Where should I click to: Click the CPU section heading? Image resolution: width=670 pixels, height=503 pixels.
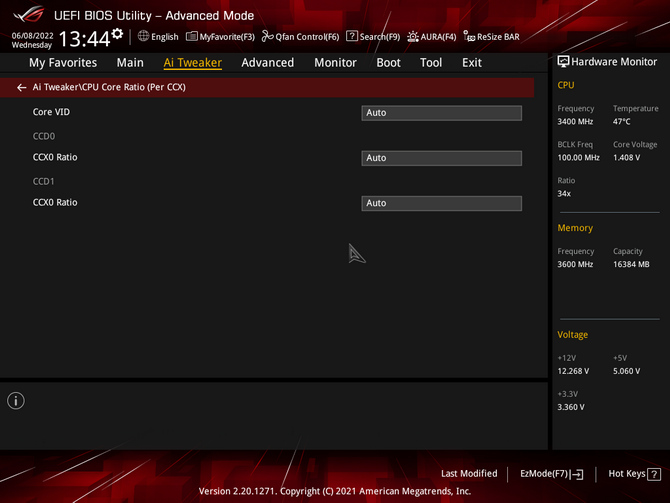[566, 85]
